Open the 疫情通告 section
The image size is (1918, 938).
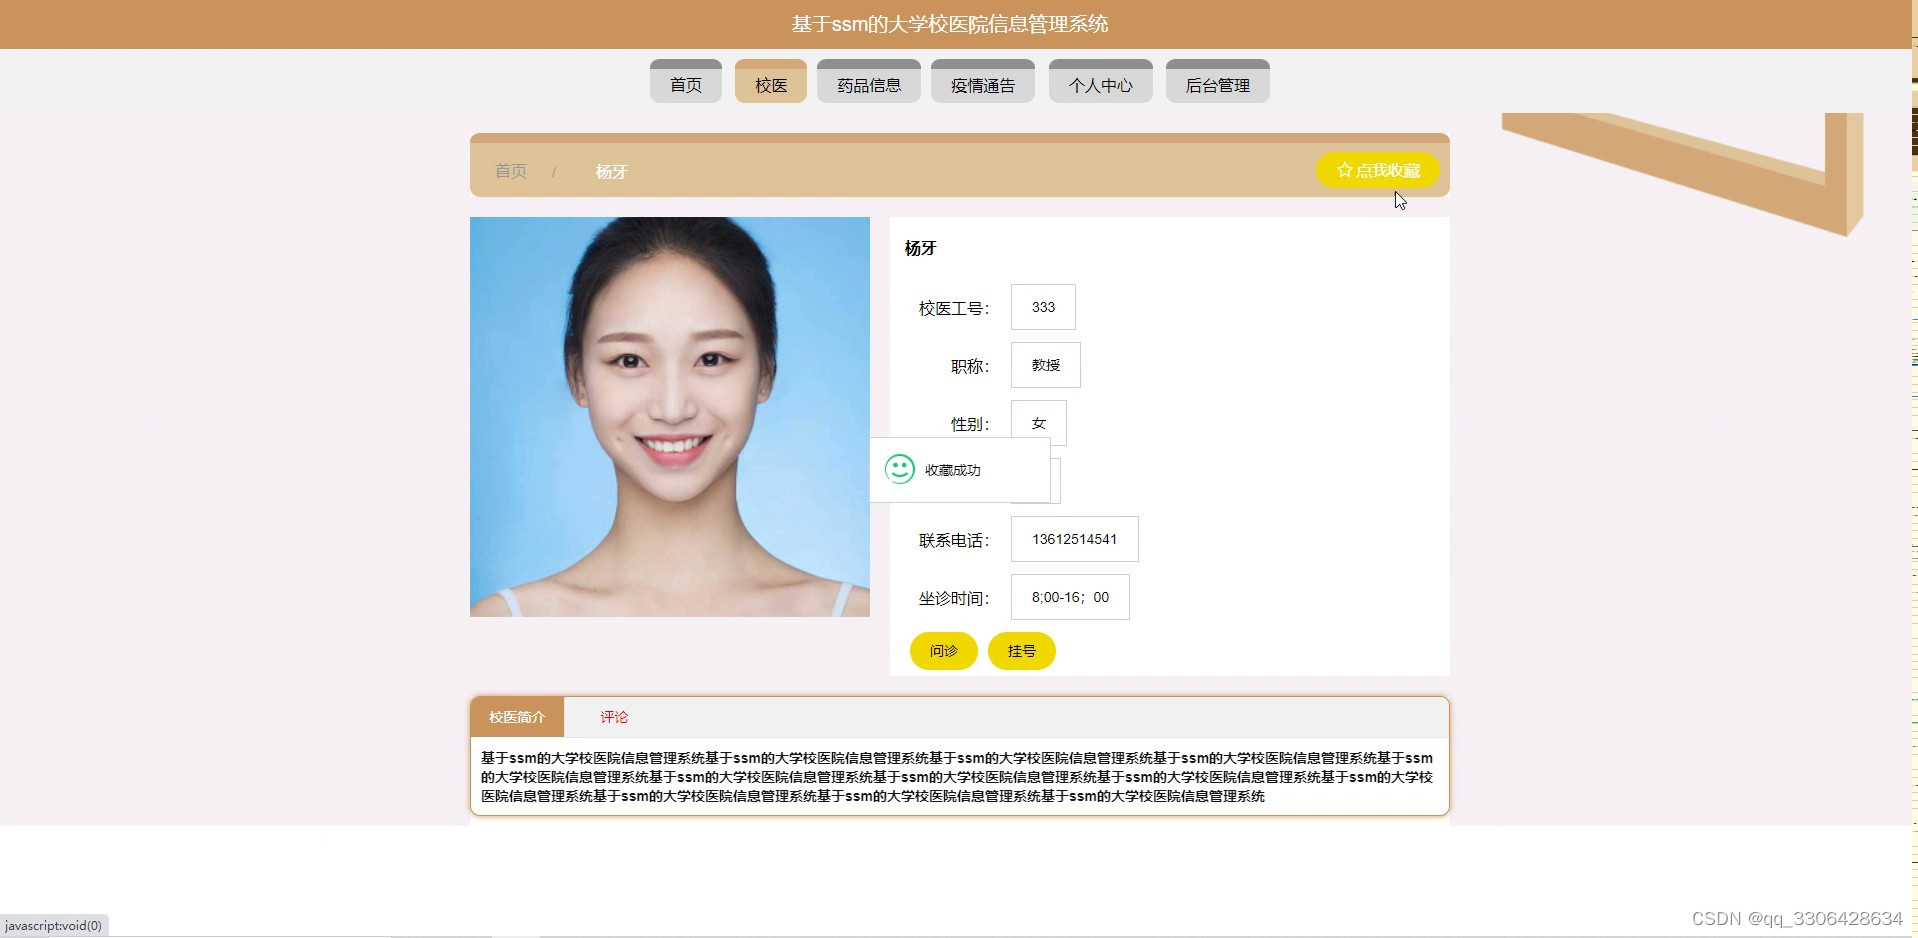(982, 82)
